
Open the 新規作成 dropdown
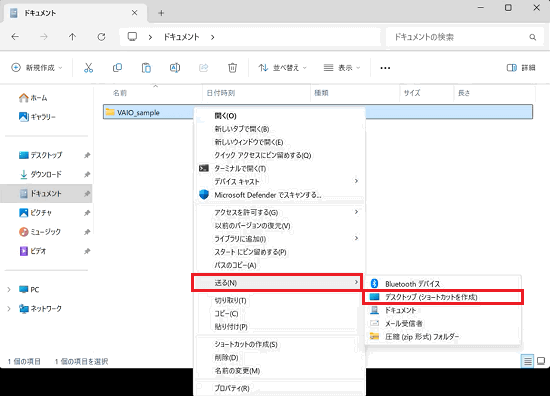[37, 68]
